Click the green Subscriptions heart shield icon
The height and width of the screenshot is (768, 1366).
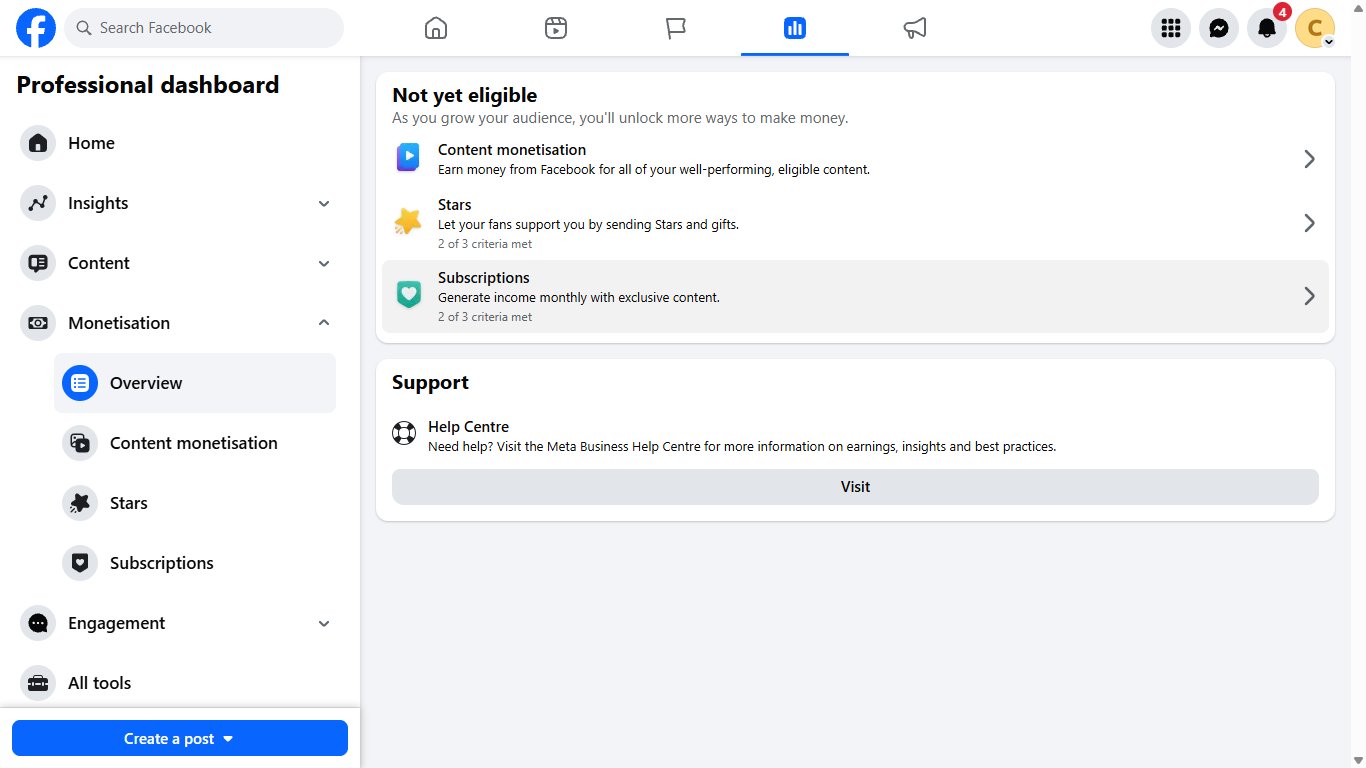408,295
